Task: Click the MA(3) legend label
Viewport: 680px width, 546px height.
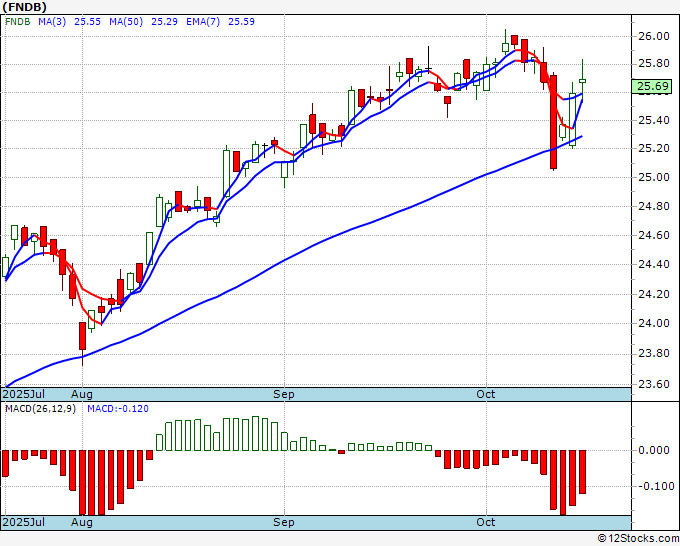Action: (52, 22)
